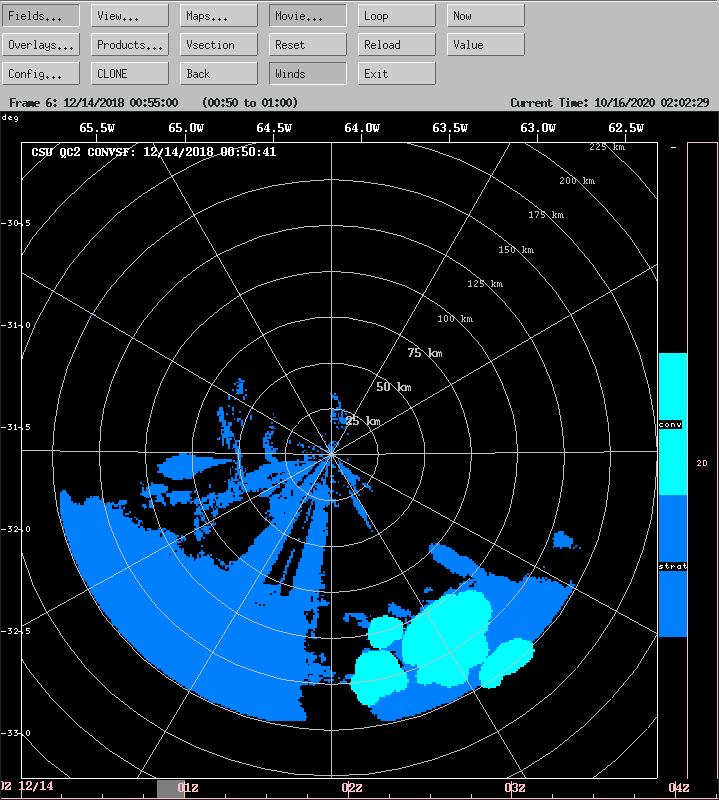Open the Fields... panel

41,16
